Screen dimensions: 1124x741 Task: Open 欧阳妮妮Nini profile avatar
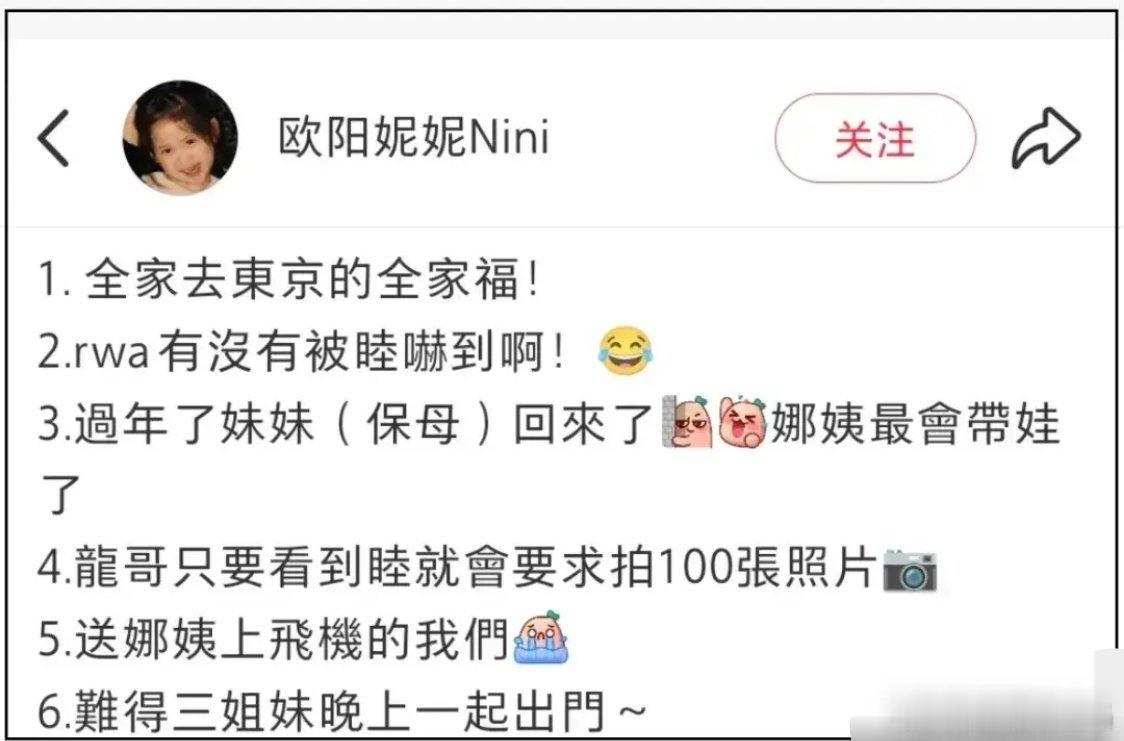[x=180, y=138]
